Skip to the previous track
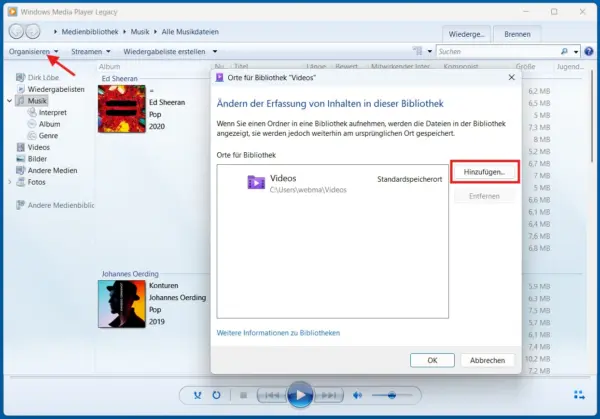This screenshot has width=600, height=419. [x=272, y=395]
